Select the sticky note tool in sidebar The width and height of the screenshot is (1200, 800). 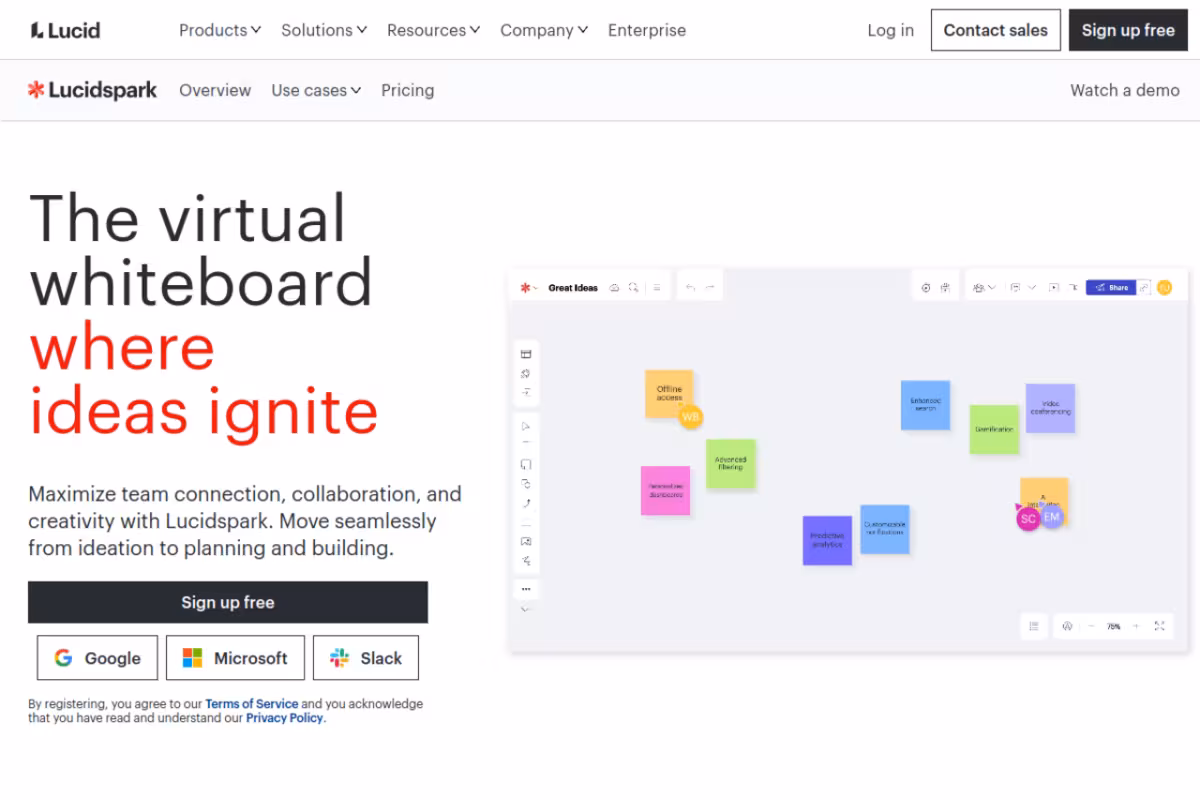tap(526, 464)
